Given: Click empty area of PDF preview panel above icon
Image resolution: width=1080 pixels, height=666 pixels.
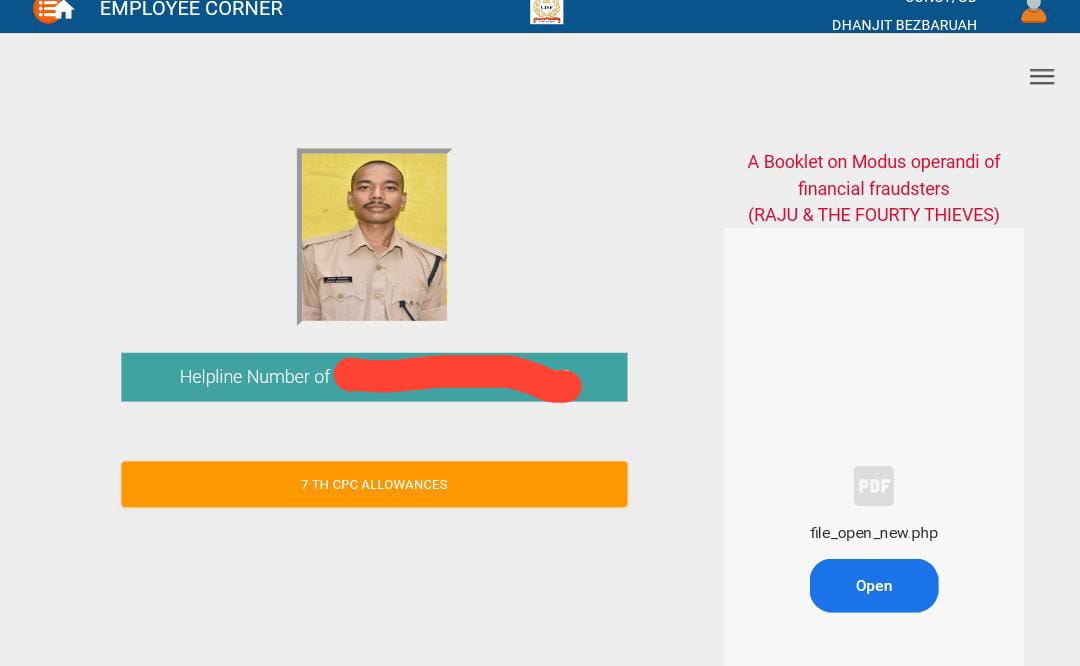Looking at the screenshot, I should pyautogui.click(x=873, y=340).
